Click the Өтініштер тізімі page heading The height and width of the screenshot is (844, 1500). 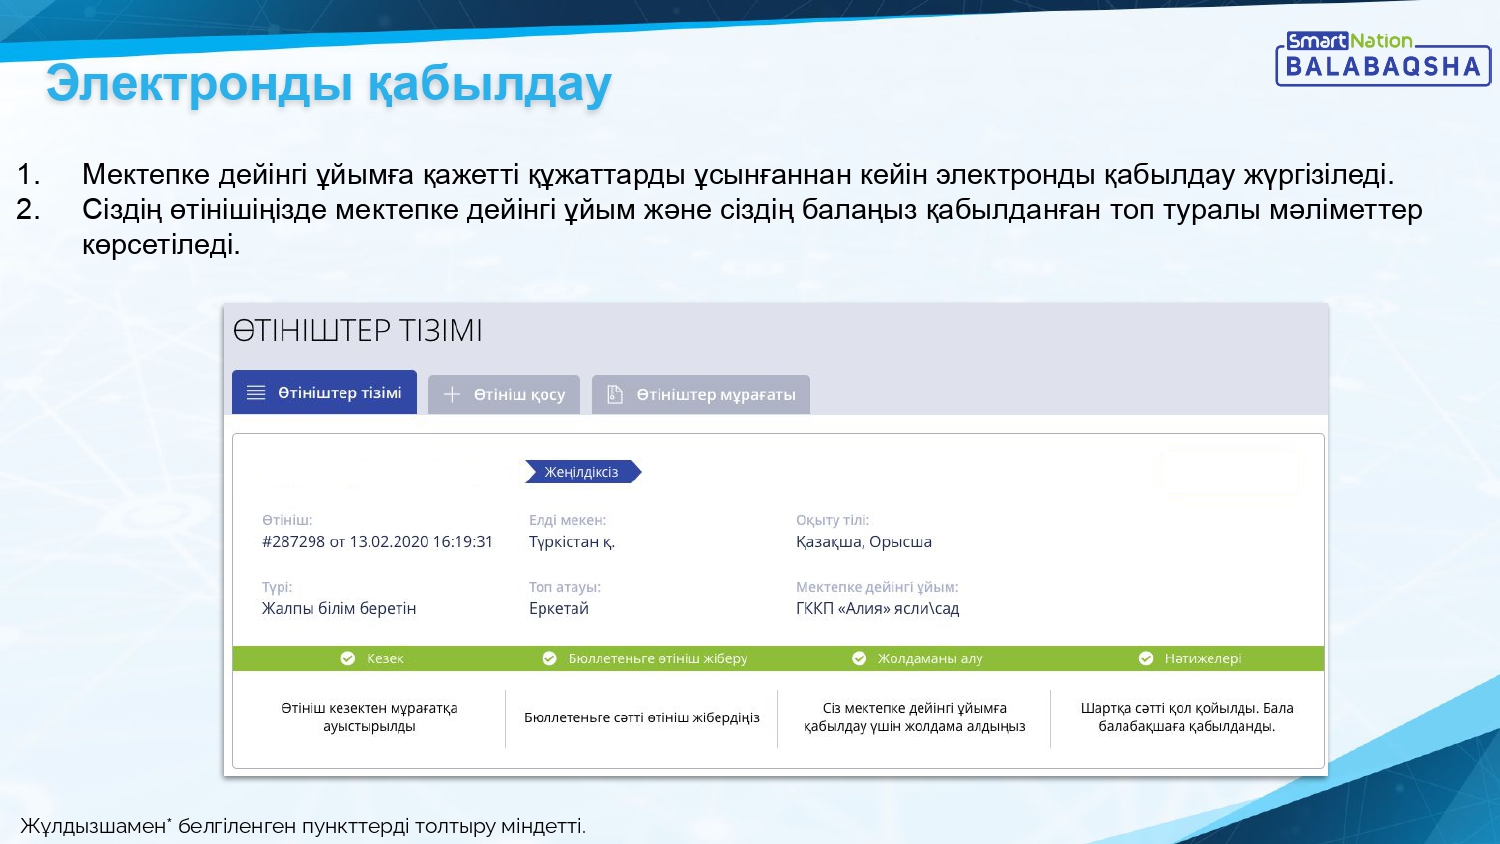[358, 330]
